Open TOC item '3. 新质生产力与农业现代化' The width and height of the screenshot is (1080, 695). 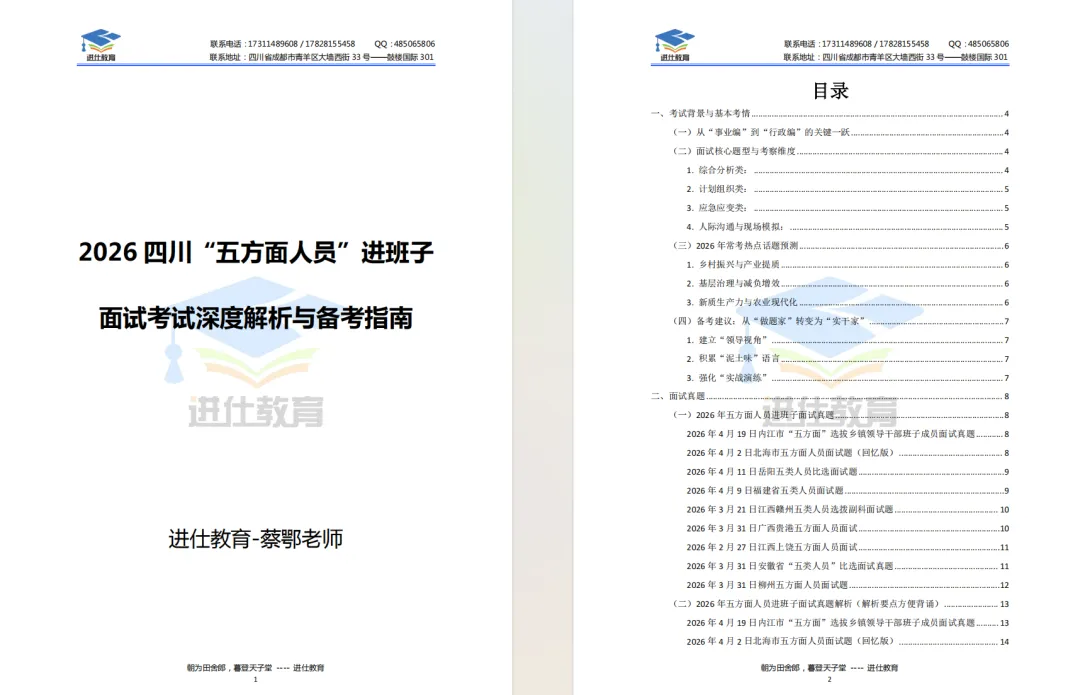tap(847, 302)
